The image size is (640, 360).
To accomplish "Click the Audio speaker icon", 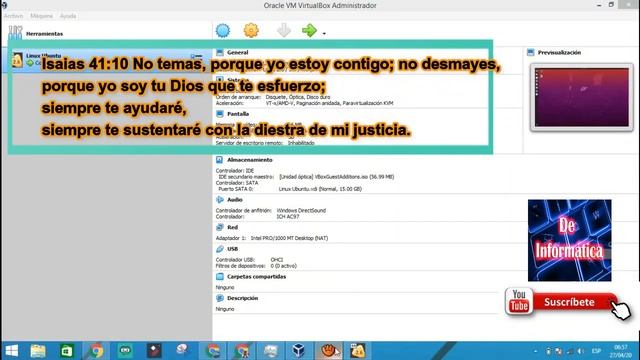I will click(x=220, y=200).
